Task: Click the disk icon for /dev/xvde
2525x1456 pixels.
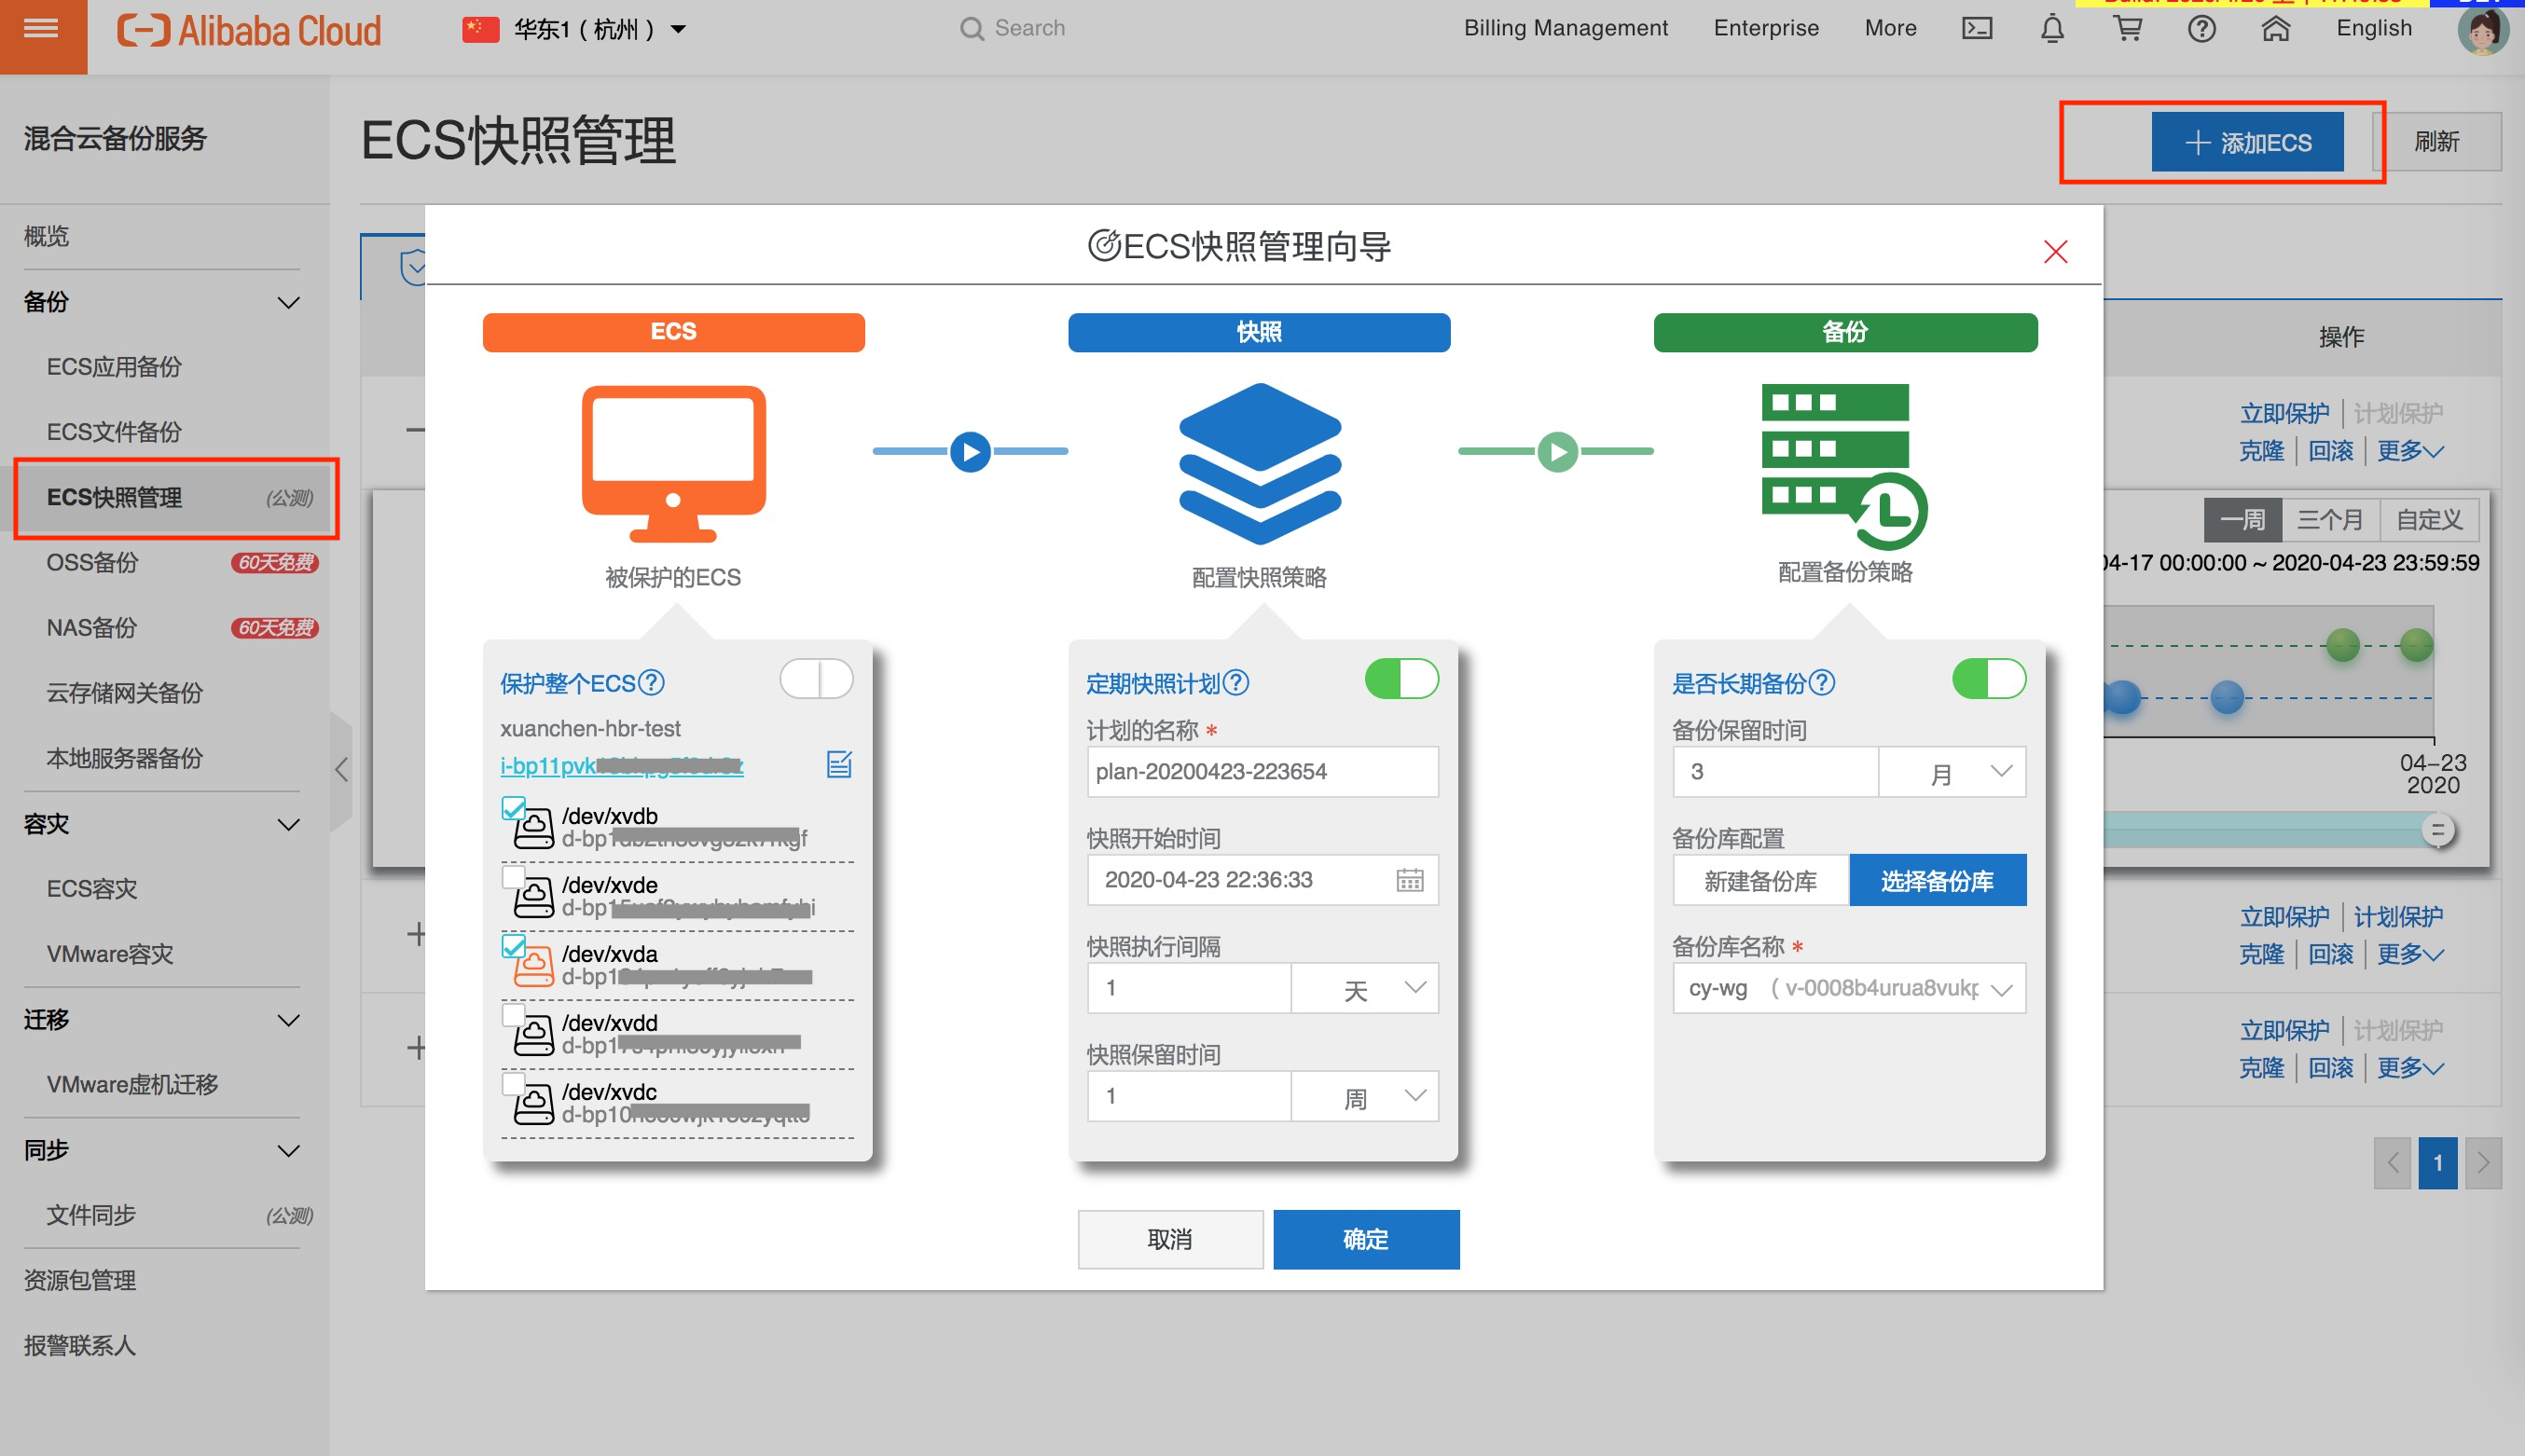Action: (533, 896)
